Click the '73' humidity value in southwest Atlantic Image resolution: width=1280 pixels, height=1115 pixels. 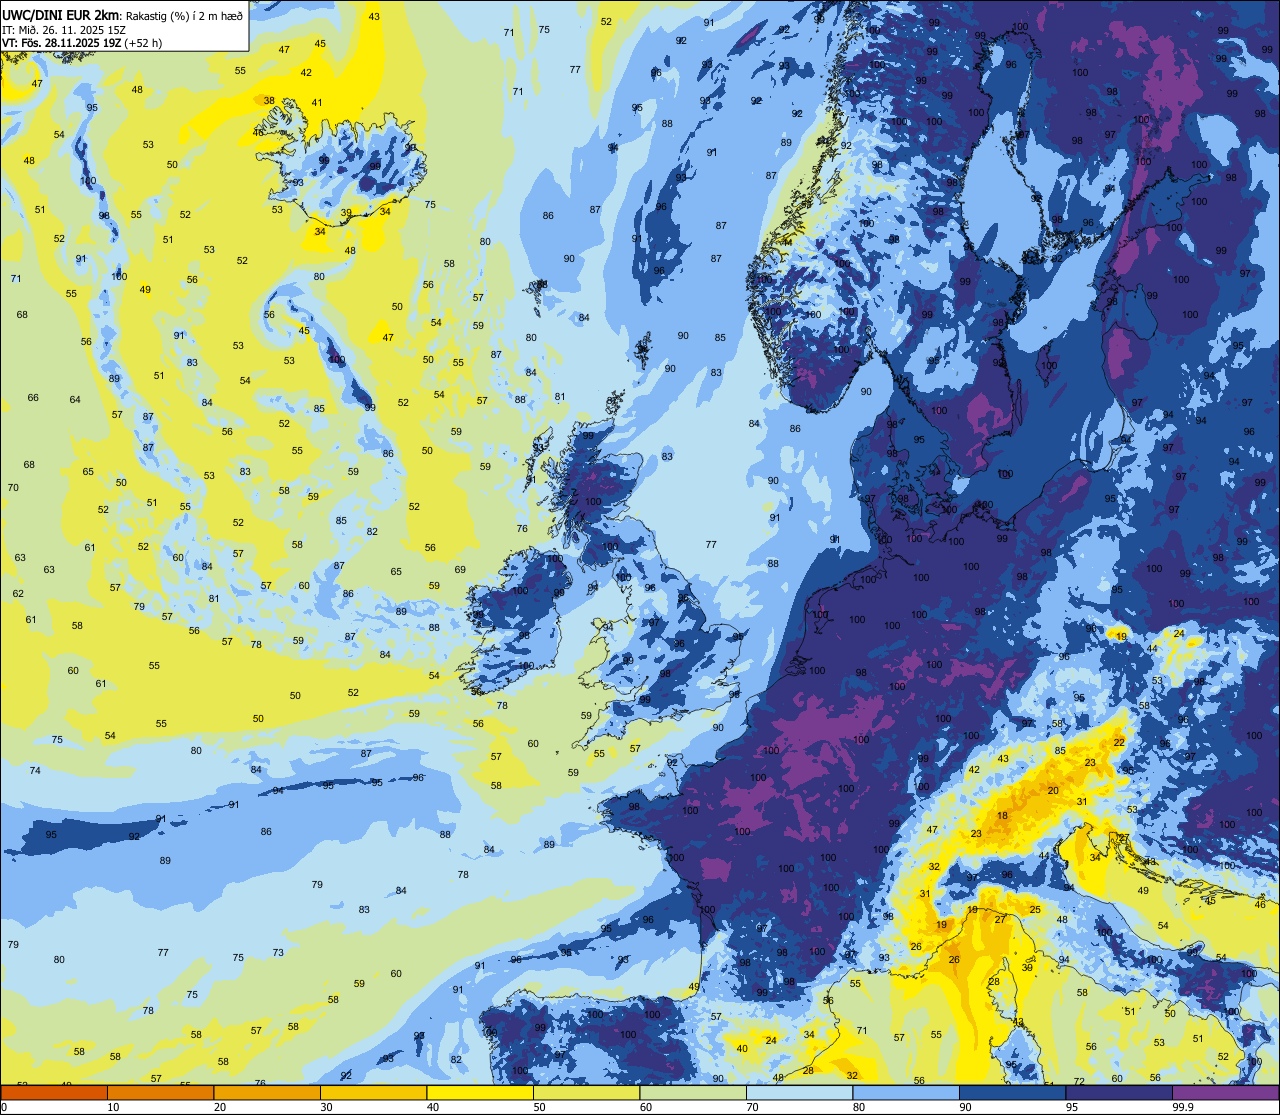(x=278, y=952)
